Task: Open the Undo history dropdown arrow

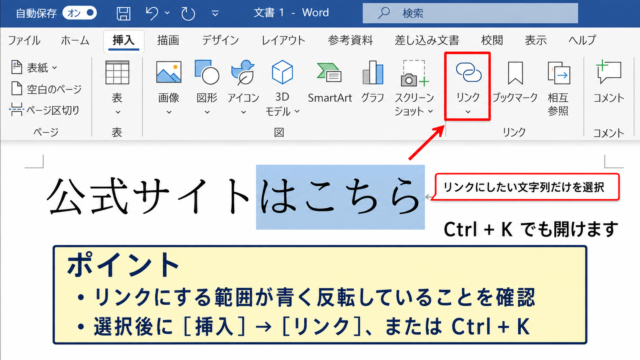Action: [x=167, y=13]
